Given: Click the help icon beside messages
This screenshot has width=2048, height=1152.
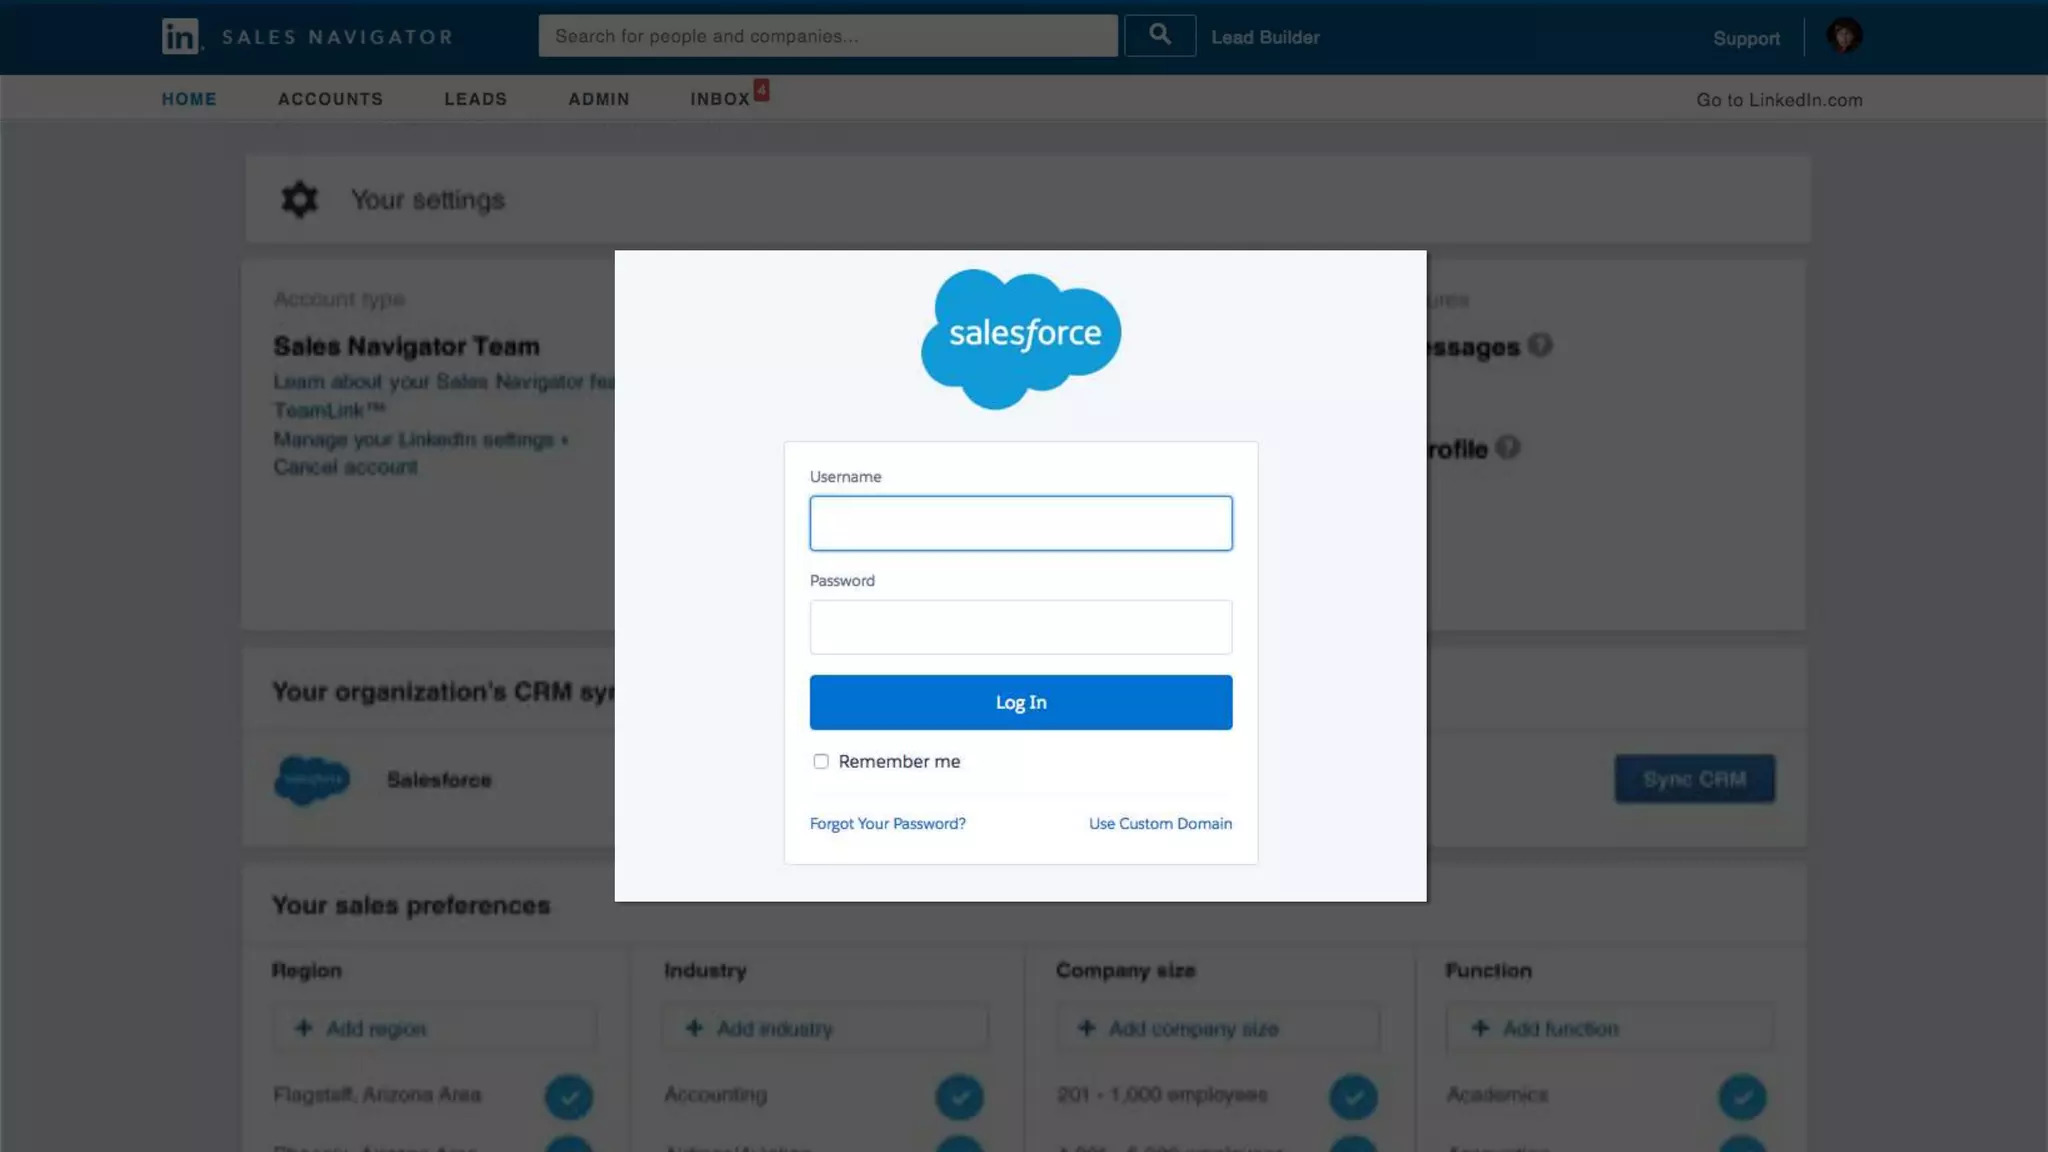Looking at the screenshot, I should point(1540,345).
